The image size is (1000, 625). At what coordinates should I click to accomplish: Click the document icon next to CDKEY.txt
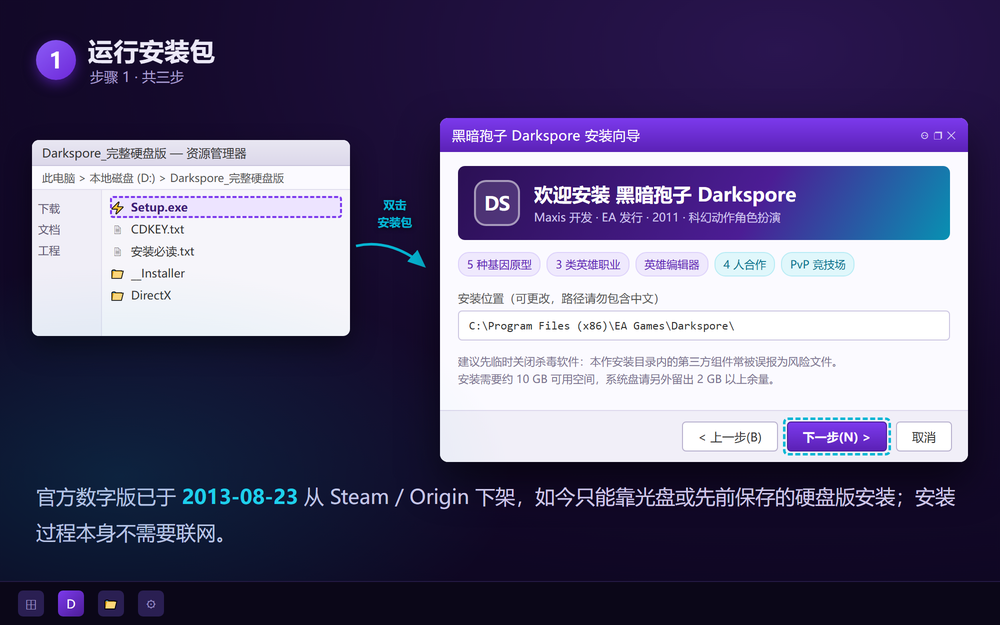pyautogui.click(x=117, y=230)
